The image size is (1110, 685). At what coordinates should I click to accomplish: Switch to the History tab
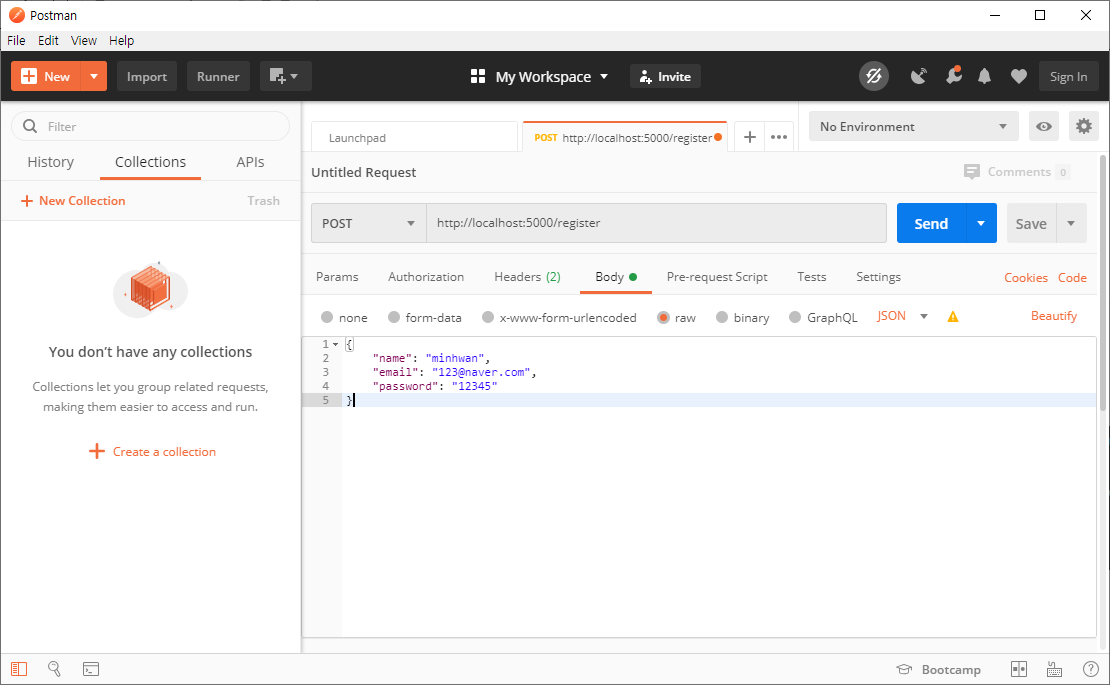pos(50,162)
